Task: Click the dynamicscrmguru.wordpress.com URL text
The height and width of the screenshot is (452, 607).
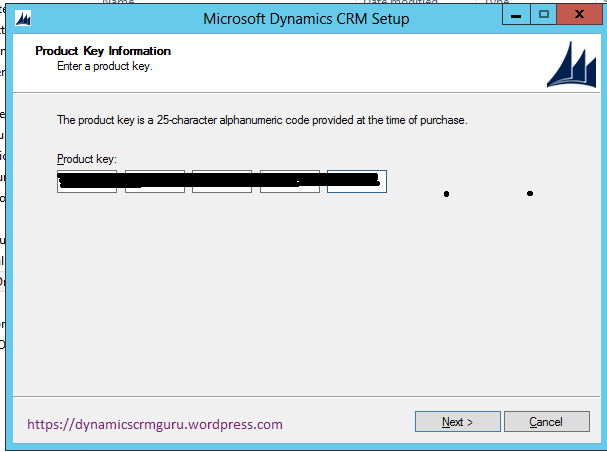Action: tap(155, 424)
